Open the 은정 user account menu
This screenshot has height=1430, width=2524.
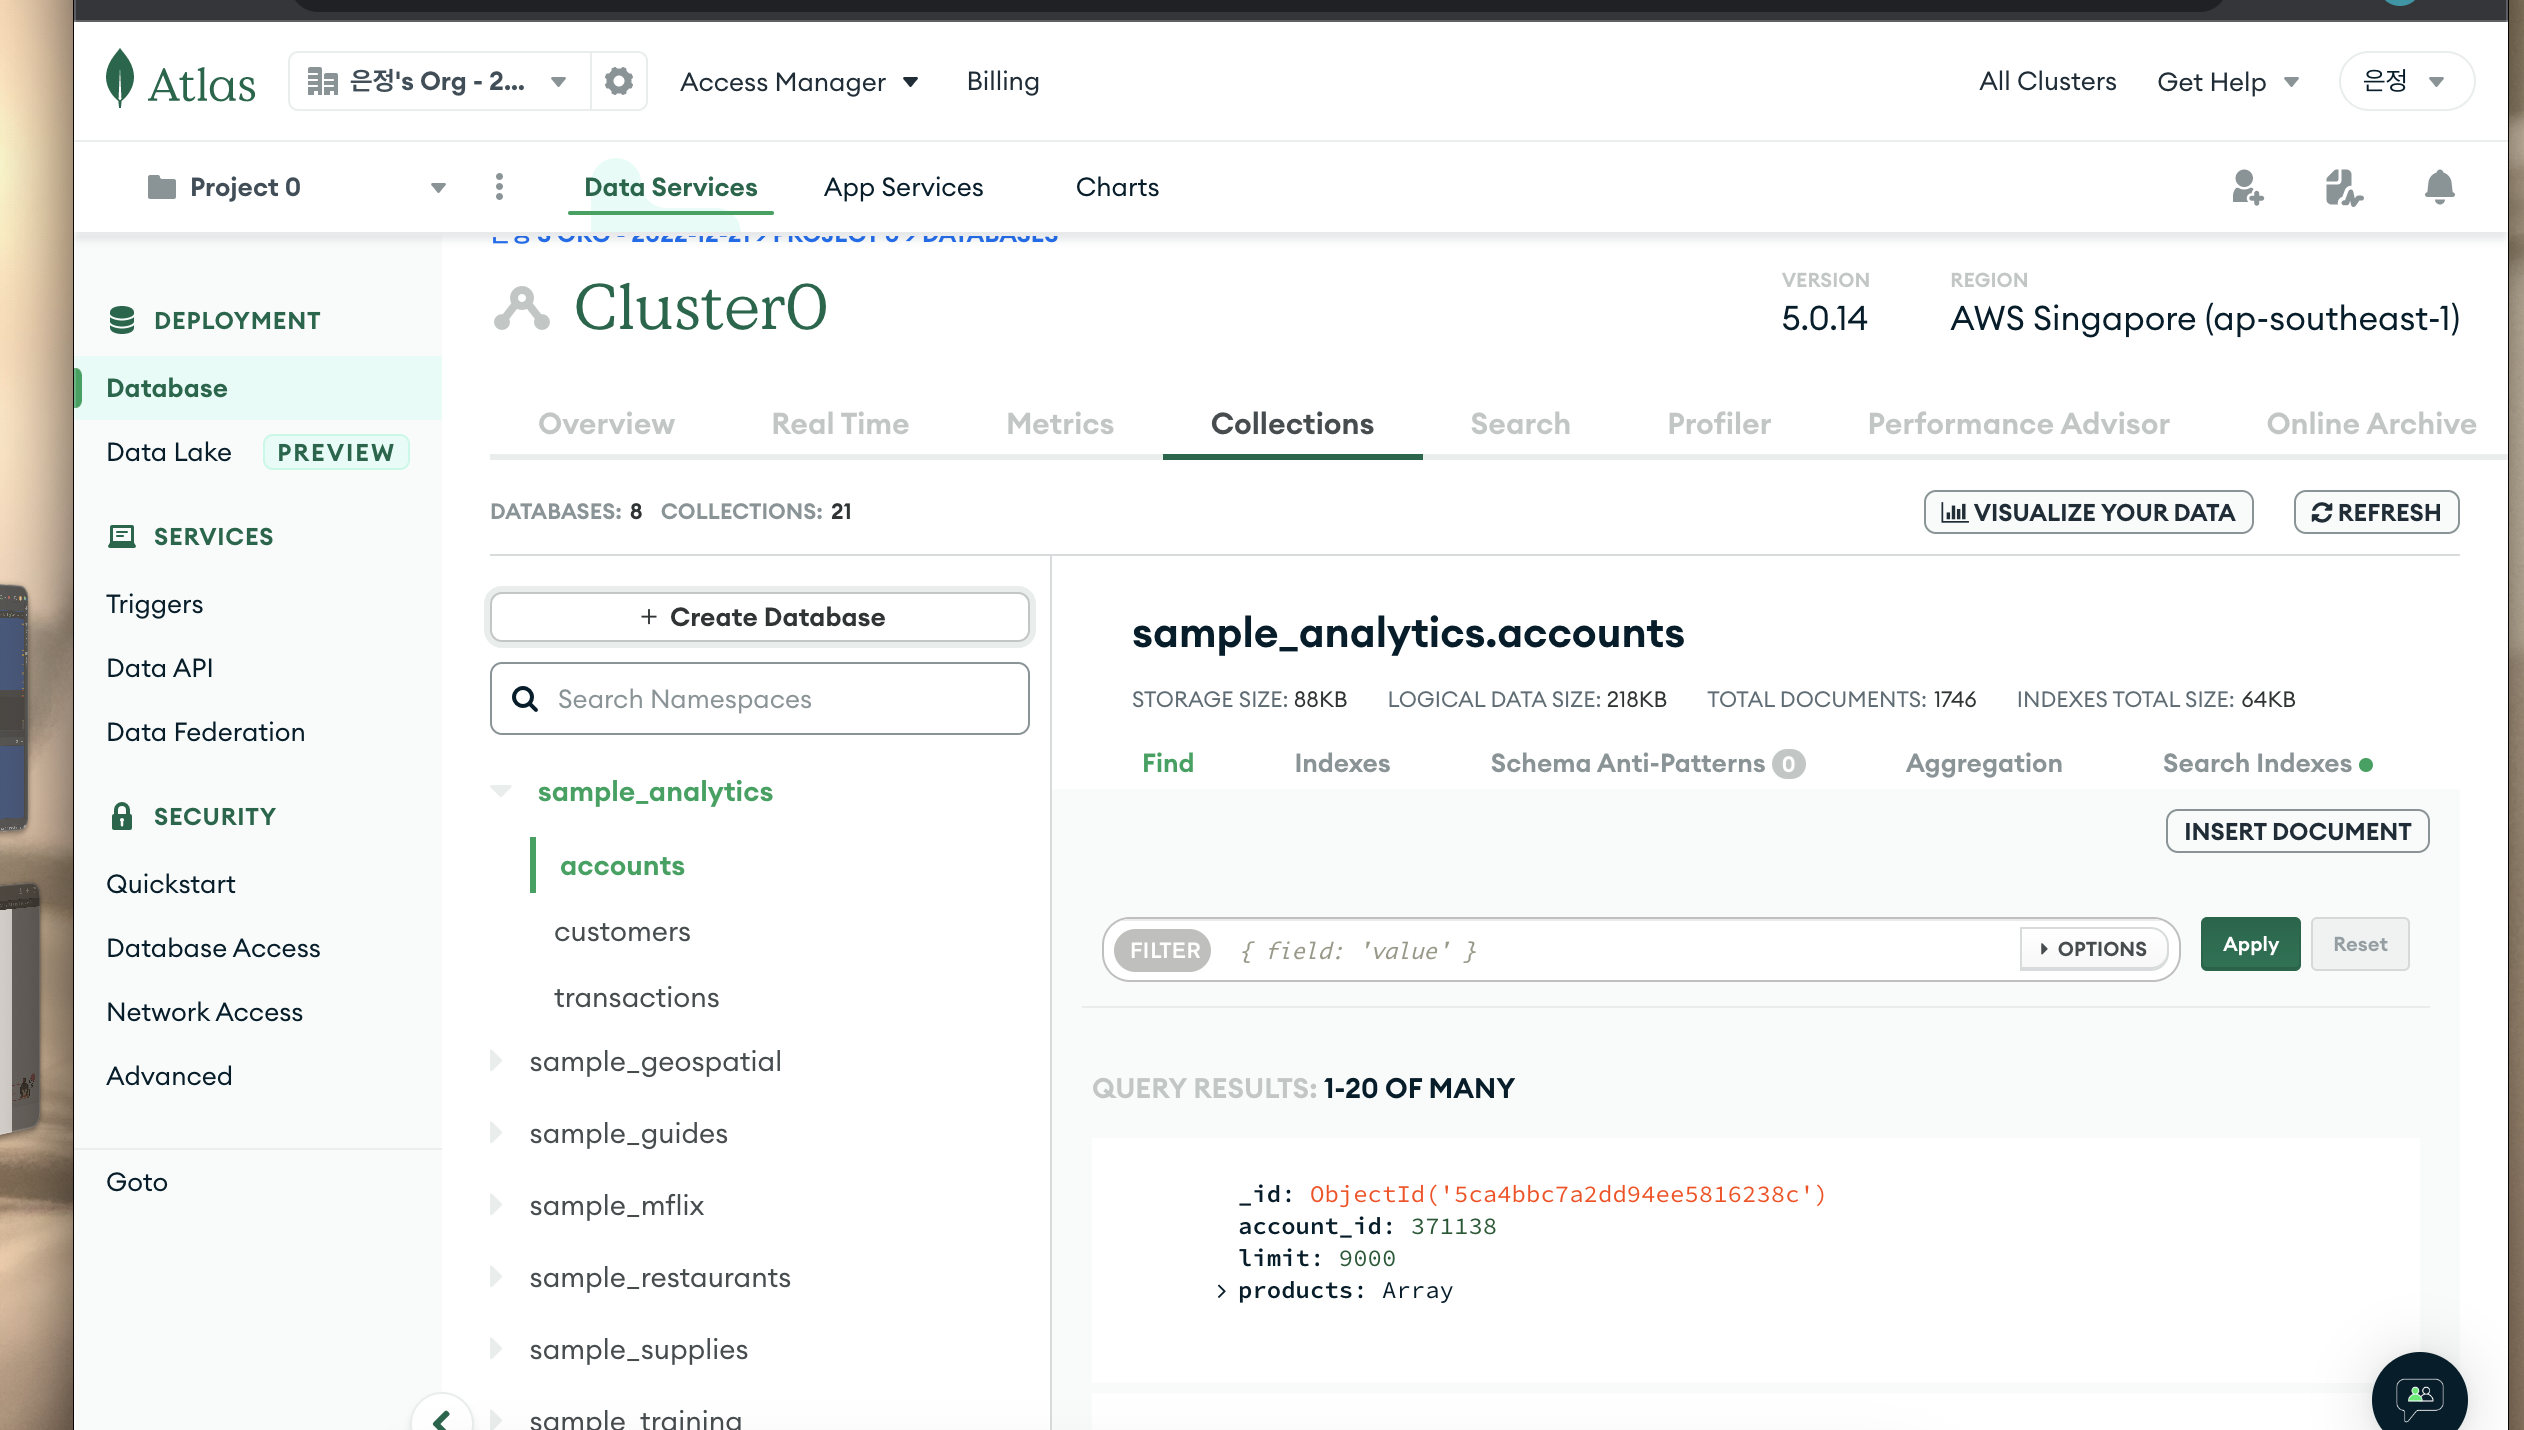(2407, 81)
